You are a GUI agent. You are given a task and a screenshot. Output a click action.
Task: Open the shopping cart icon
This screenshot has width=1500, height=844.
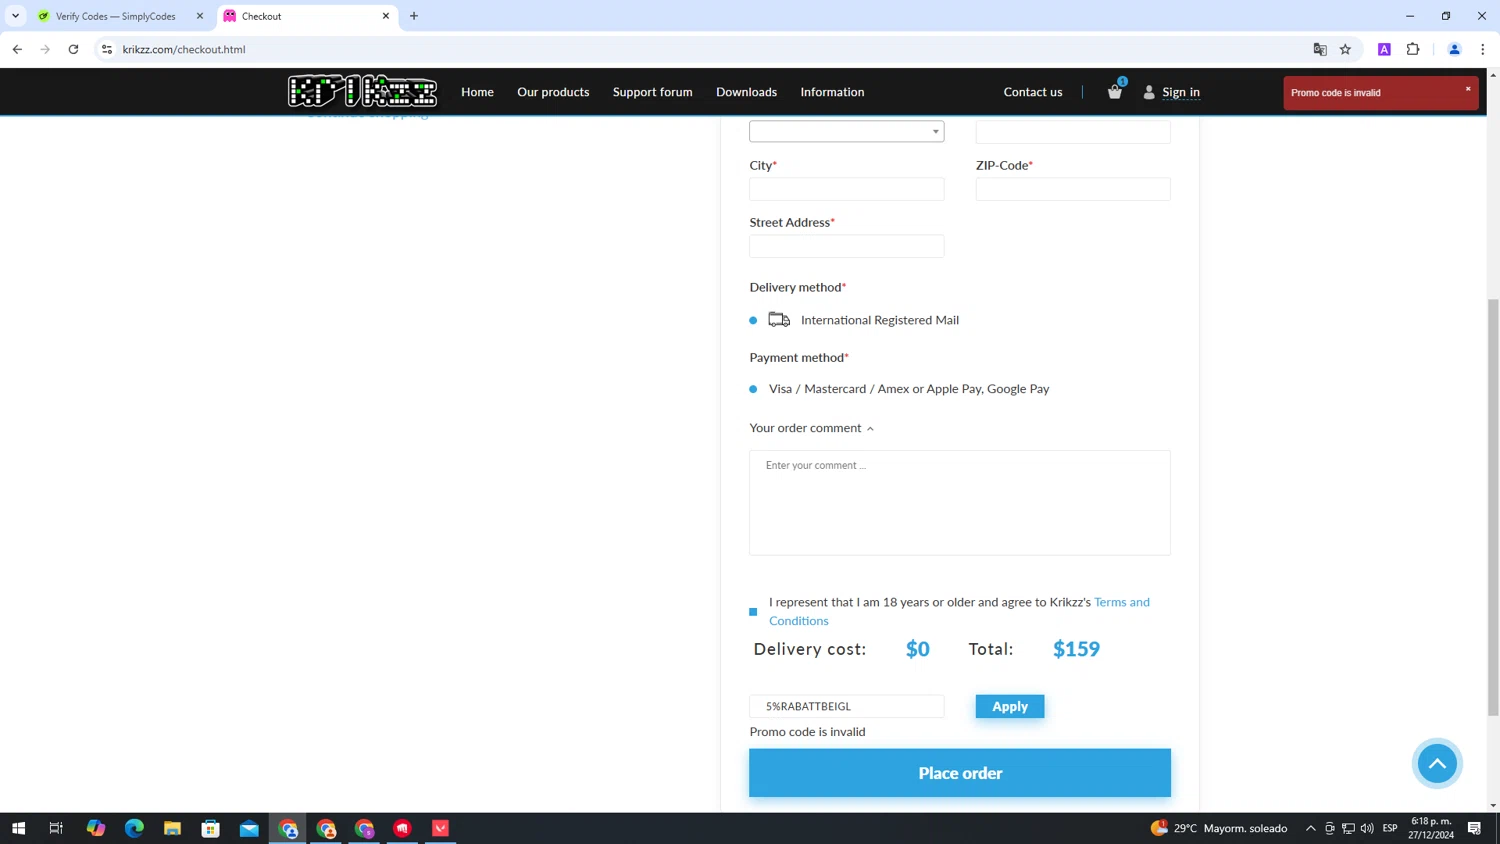tap(1115, 92)
